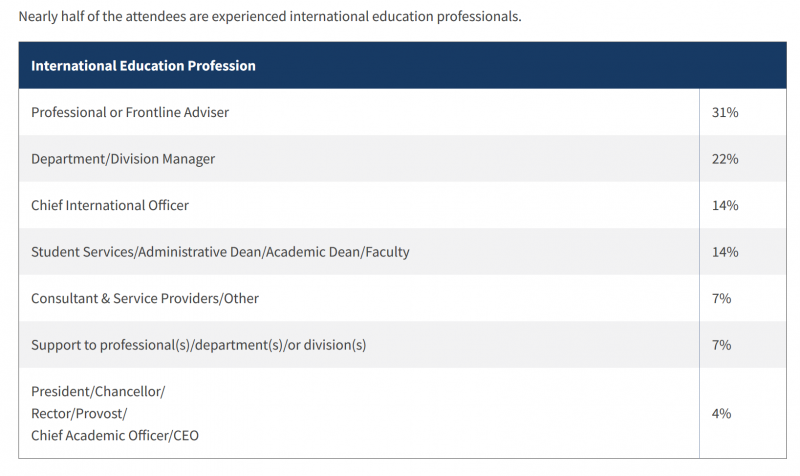Click the 14% value beside Chief International Officer
This screenshot has width=800, height=476.
coord(725,205)
